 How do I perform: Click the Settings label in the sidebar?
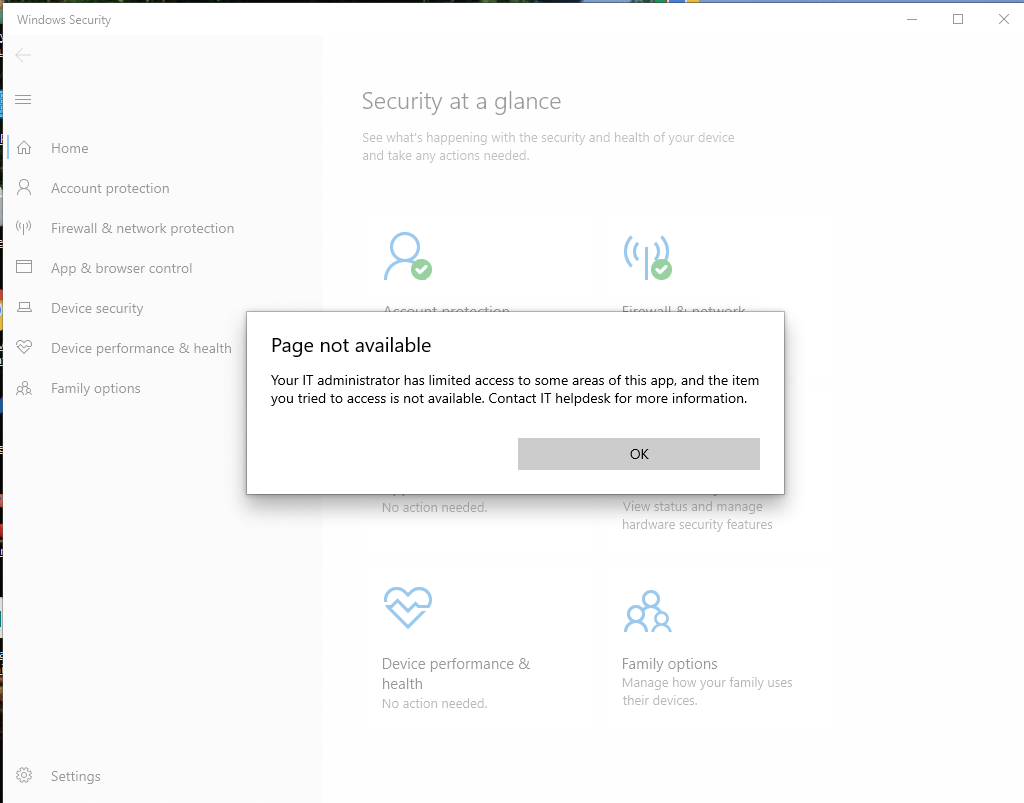pyautogui.click(x=76, y=776)
